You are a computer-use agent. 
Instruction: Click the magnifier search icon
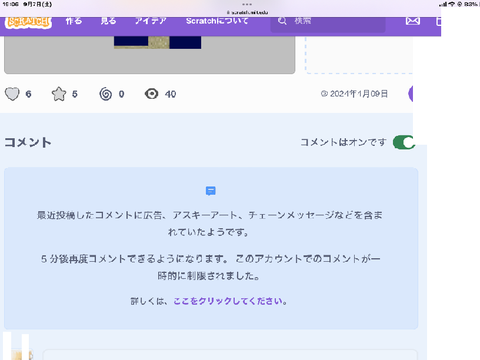282,21
